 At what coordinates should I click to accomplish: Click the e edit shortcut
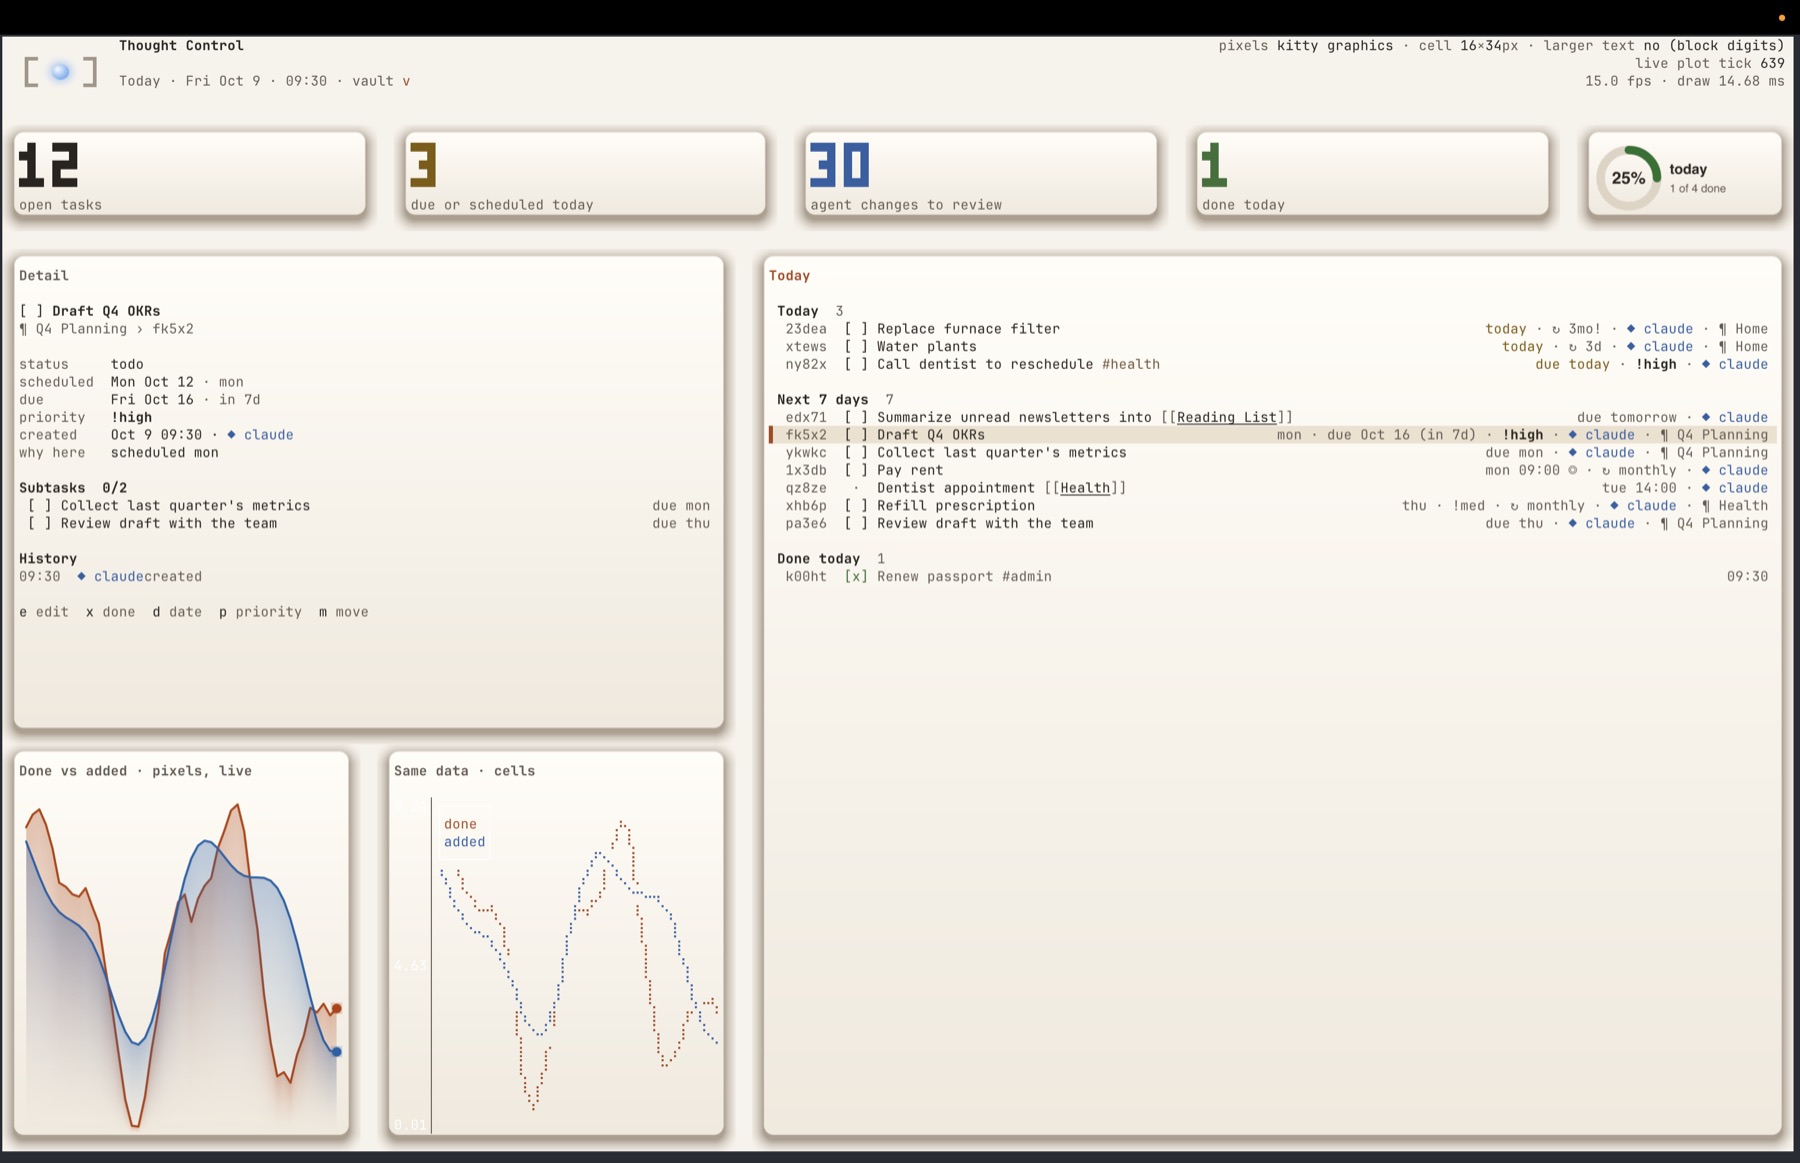(44, 612)
